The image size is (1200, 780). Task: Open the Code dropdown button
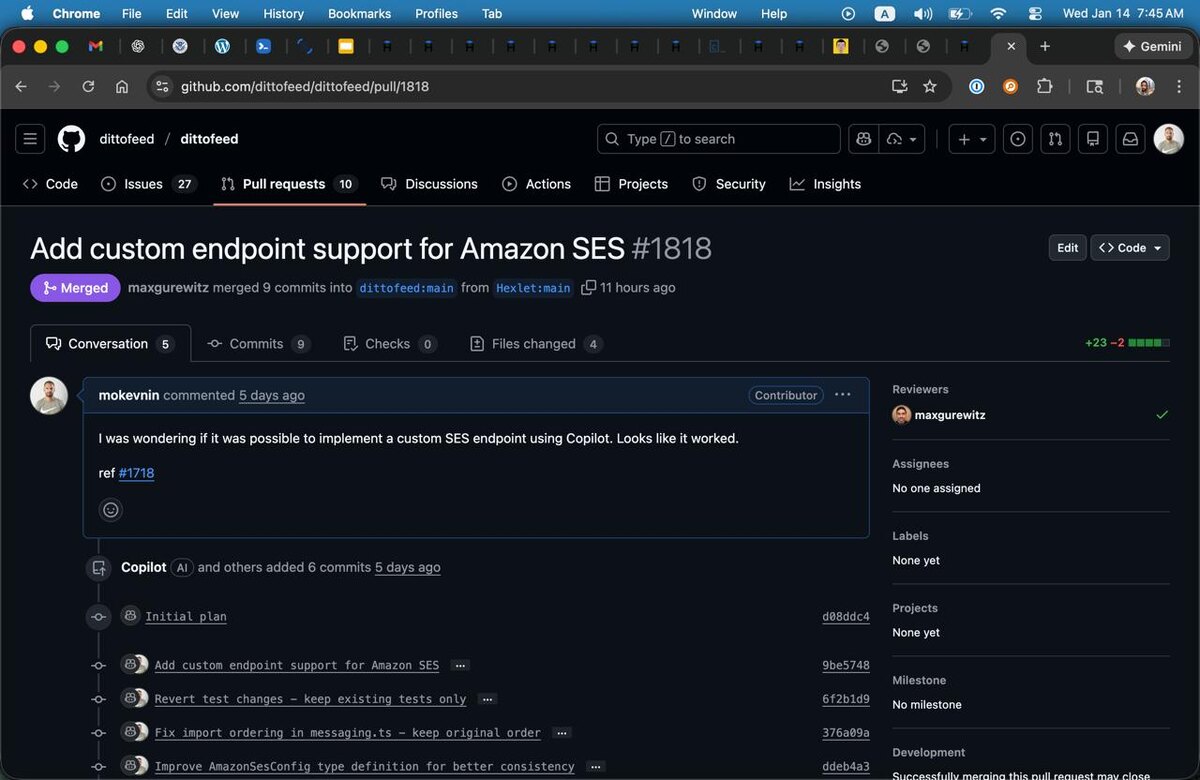(1130, 248)
